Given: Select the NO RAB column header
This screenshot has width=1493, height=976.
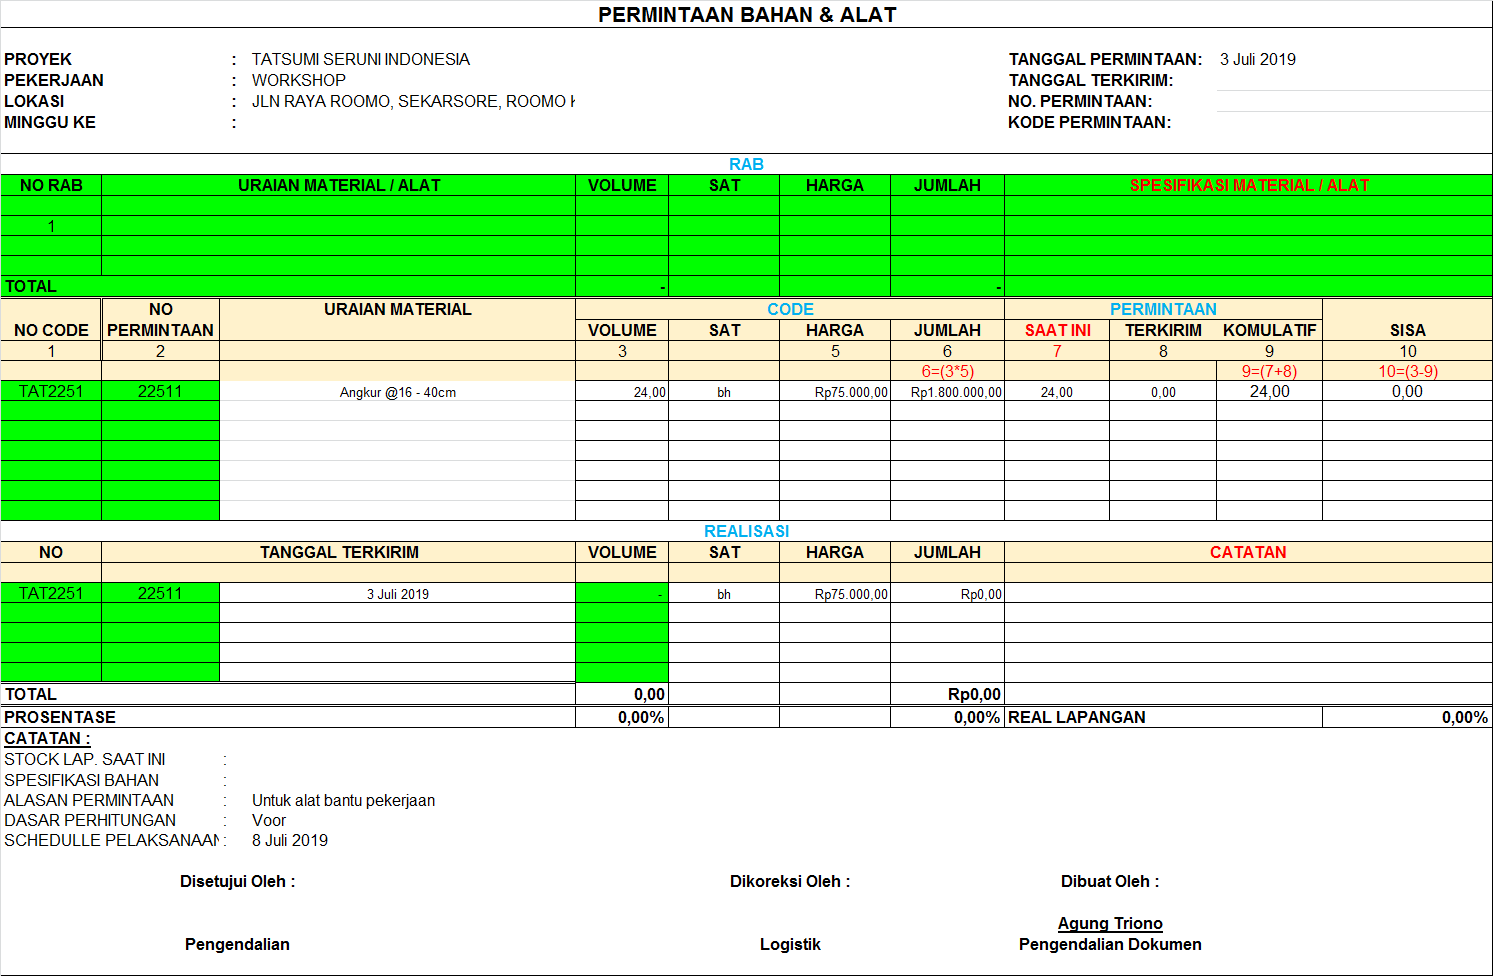Looking at the screenshot, I should coord(51,185).
